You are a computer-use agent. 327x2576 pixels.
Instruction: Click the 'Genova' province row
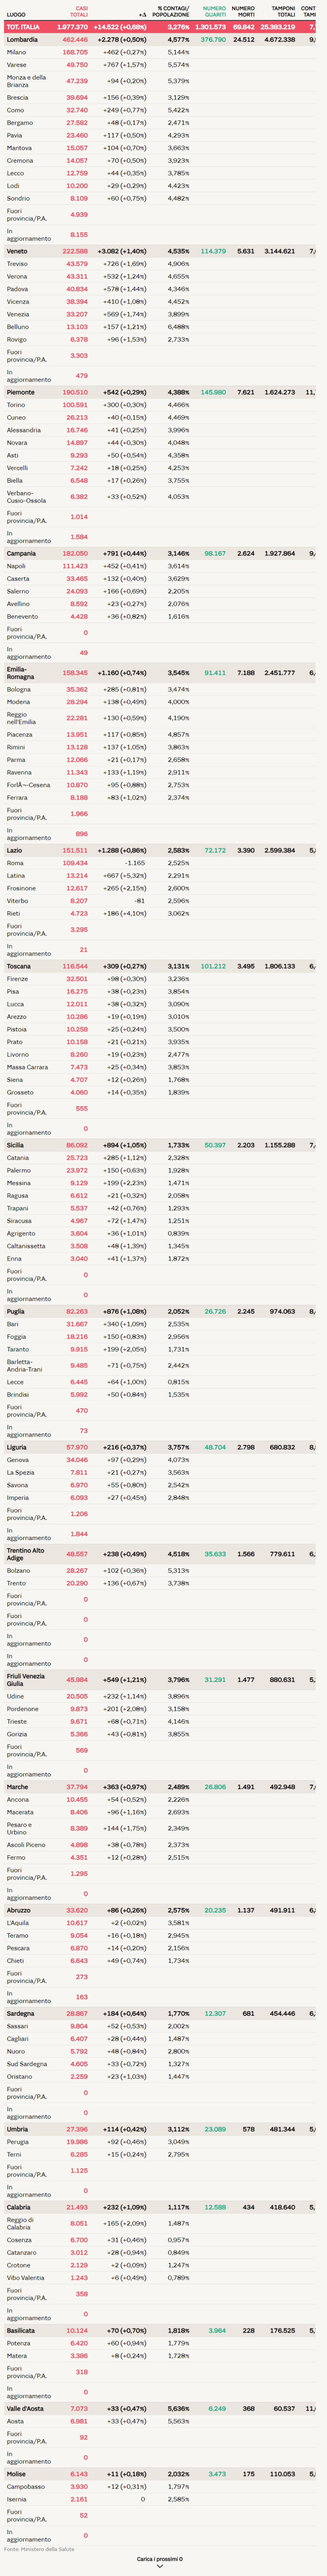tap(160, 1460)
